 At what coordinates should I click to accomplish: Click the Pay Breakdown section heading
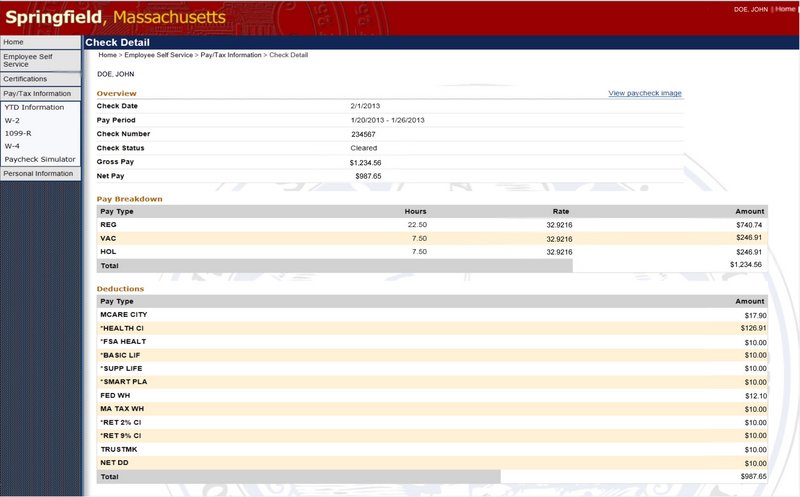coord(130,199)
